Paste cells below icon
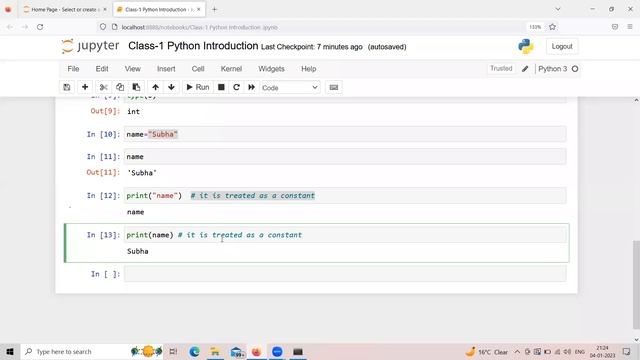The height and width of the screenshot is (360, 640). click(136, 87)
